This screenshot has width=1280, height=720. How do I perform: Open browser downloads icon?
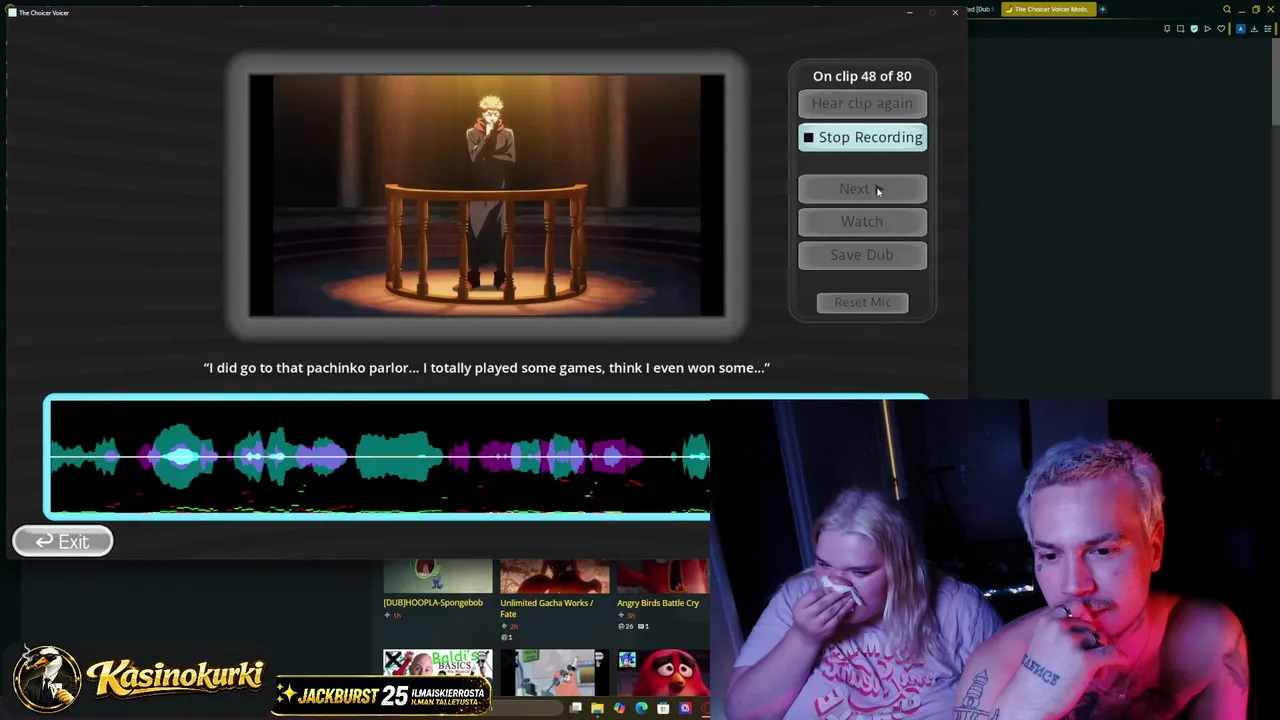click(1254, 29)
